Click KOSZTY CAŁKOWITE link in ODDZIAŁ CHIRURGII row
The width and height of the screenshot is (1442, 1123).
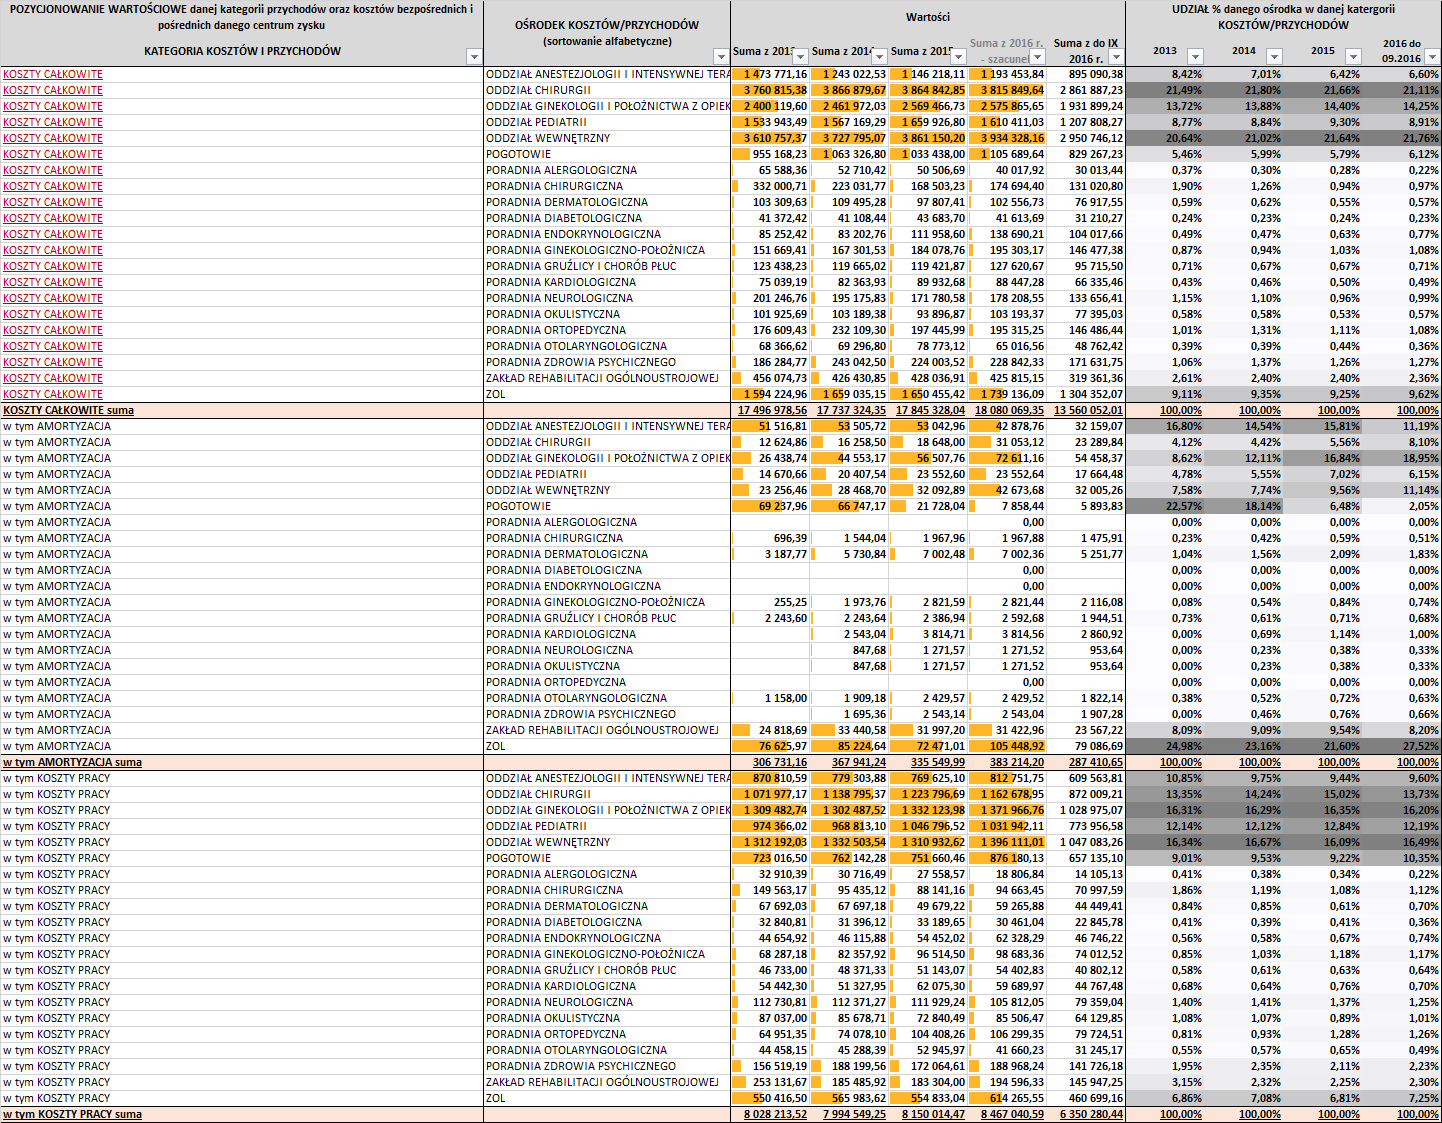coord(53,90)
